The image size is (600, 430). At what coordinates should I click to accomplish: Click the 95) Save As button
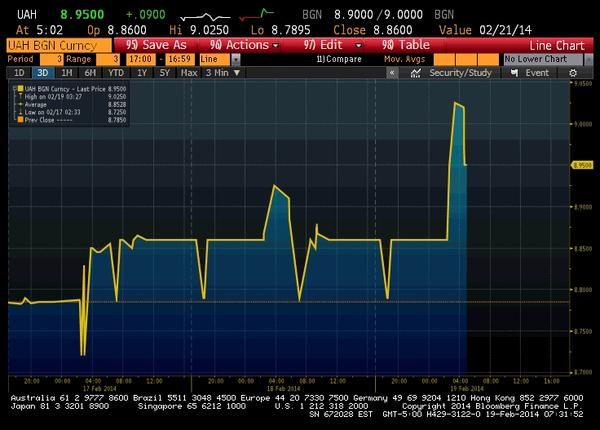pyautogui.click(x=156, y=45)
